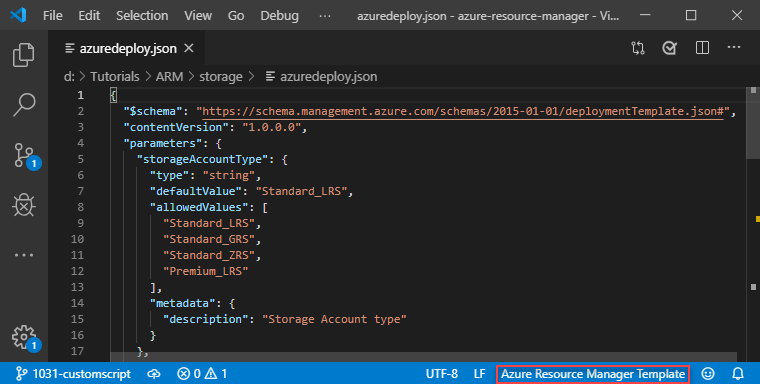Click azuredeploy.json in the breadcrumb
Viewport: 760px width, 384px height.
pos(328,77)
